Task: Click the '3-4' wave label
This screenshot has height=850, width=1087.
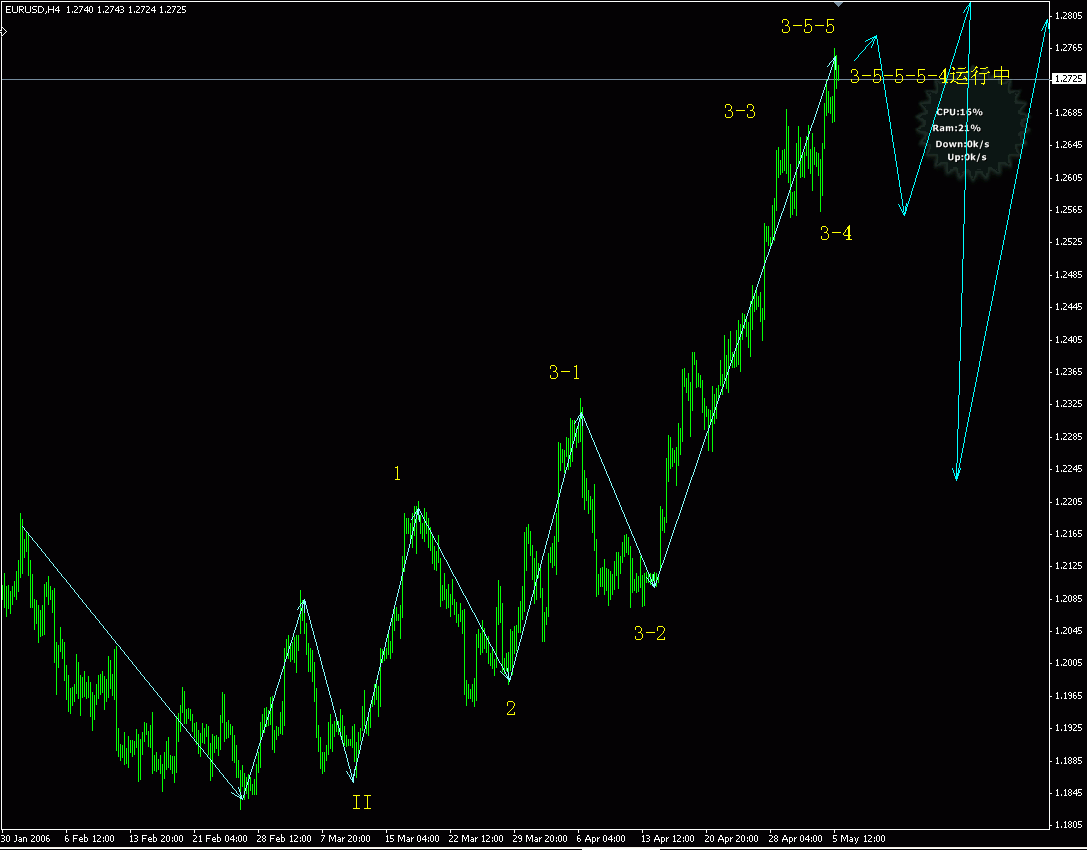Action: coord(834,235)
